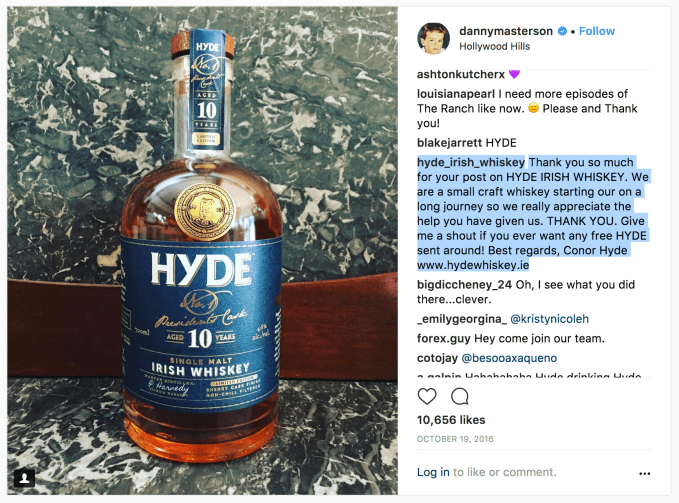Image resolution: width=679 pixels, height=503 pixels.
Task: Open hyde_irish_whiskey commenter profile
Action: pos(471,162)
